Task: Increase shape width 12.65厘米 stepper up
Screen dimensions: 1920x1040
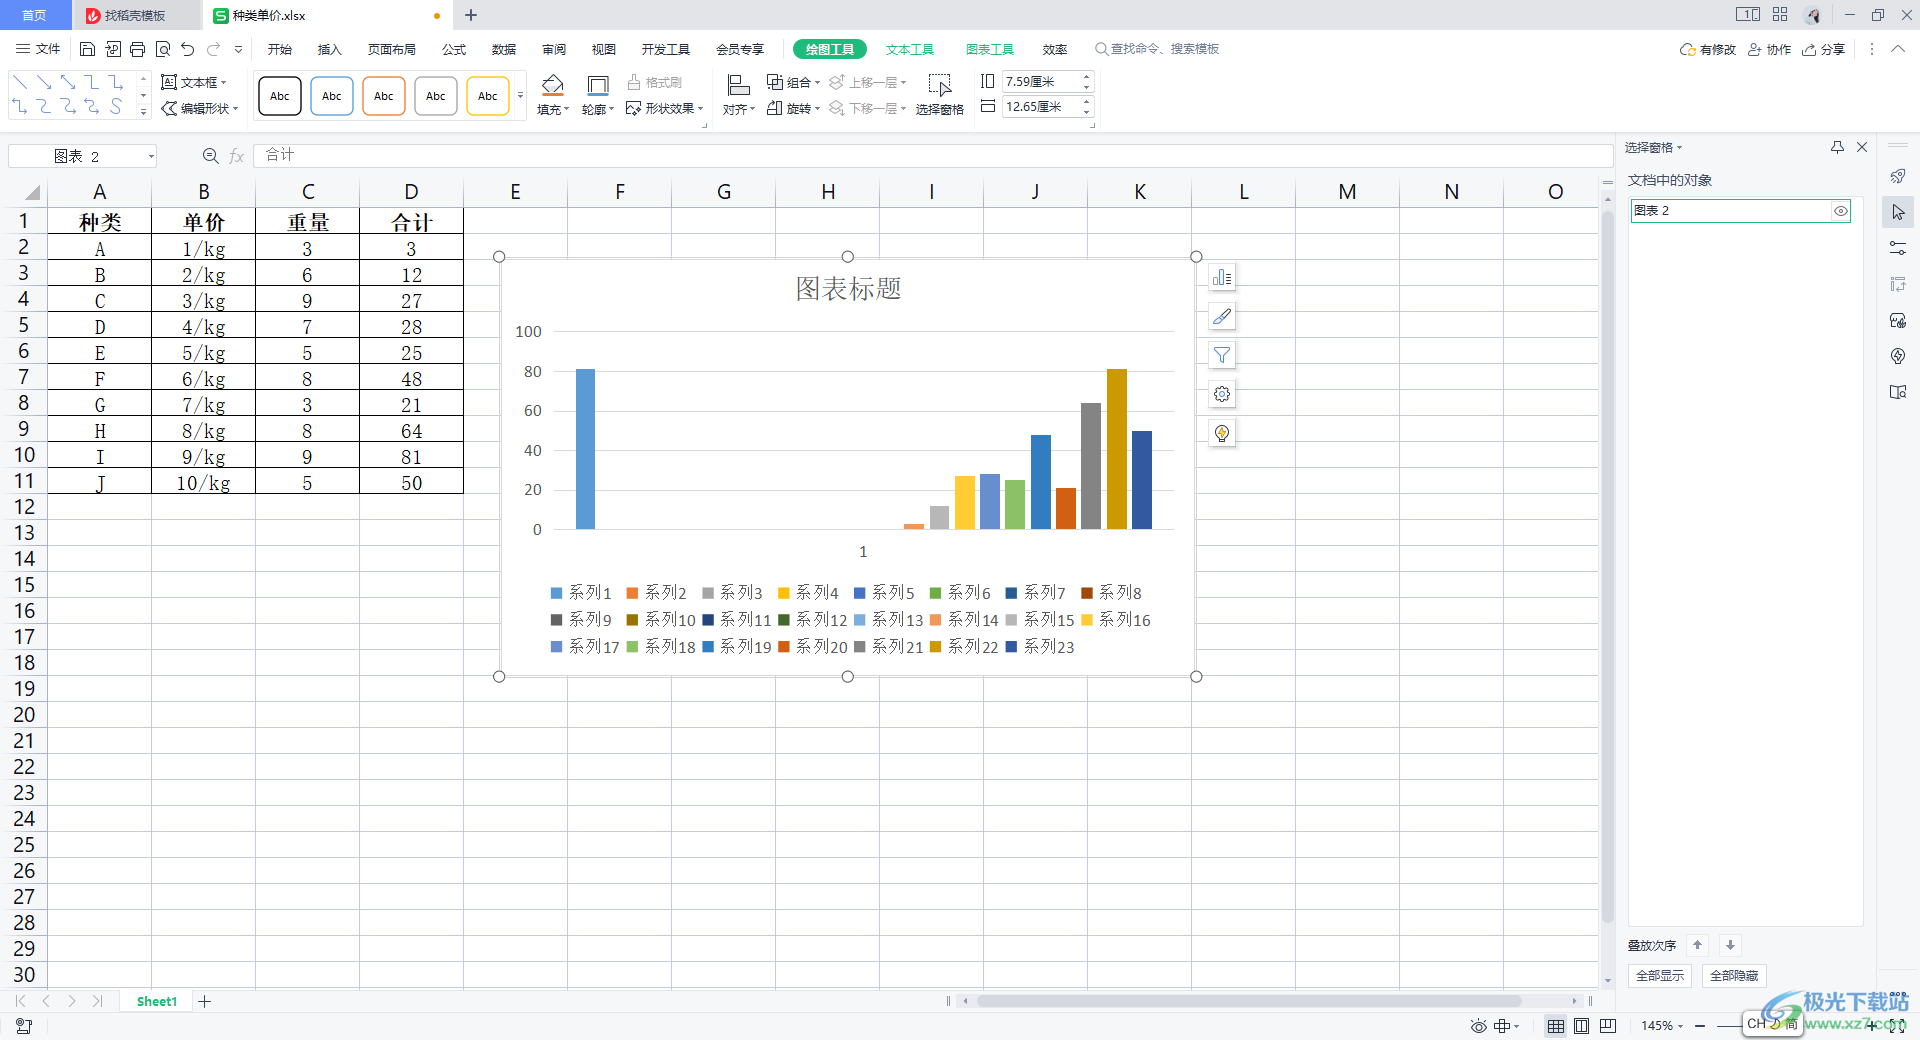Action: click(x=1087, y=102)
